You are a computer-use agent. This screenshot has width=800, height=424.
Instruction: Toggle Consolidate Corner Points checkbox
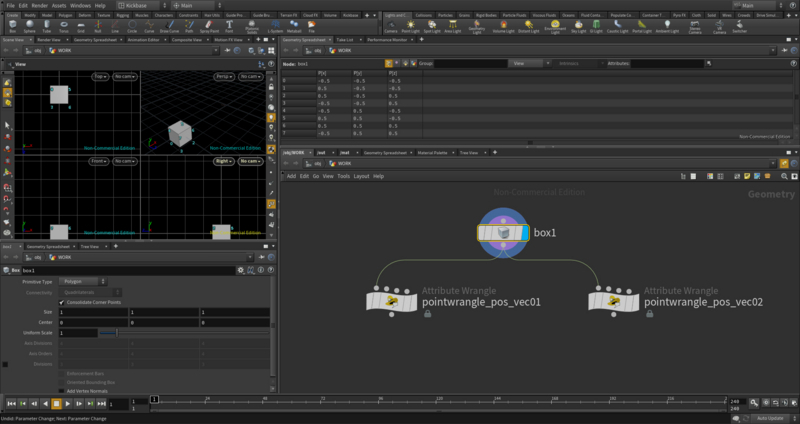[x=62, y=303]
